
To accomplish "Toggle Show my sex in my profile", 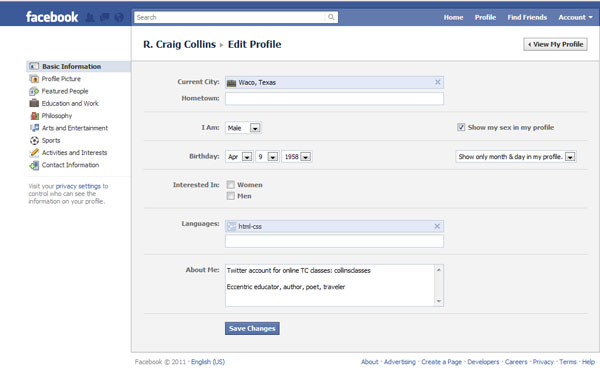I will [x=461, y=127].
